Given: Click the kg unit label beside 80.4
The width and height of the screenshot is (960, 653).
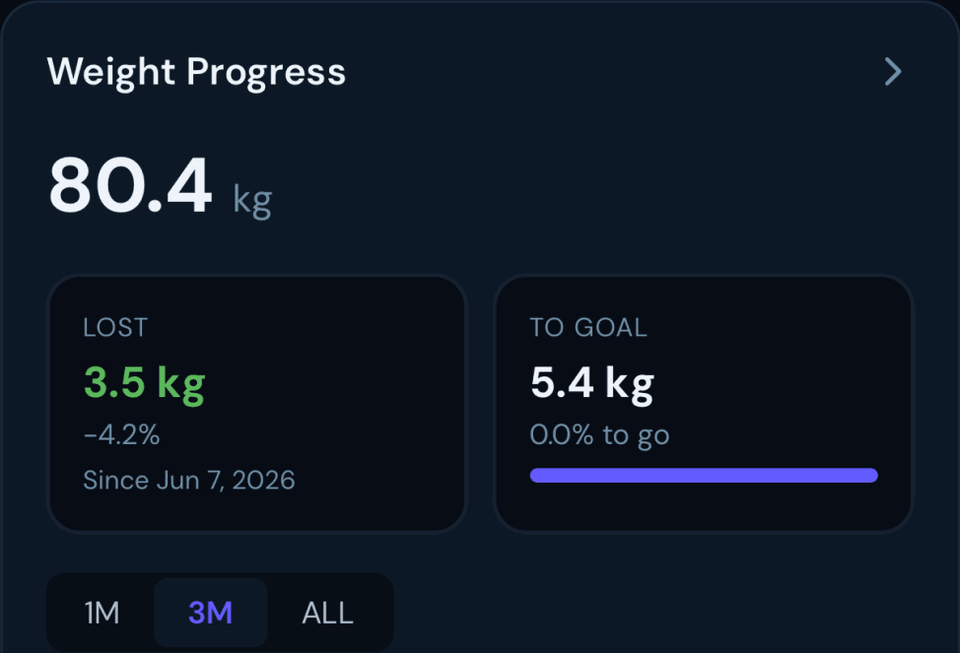Looking at the screenshot, I should [252, 200].
